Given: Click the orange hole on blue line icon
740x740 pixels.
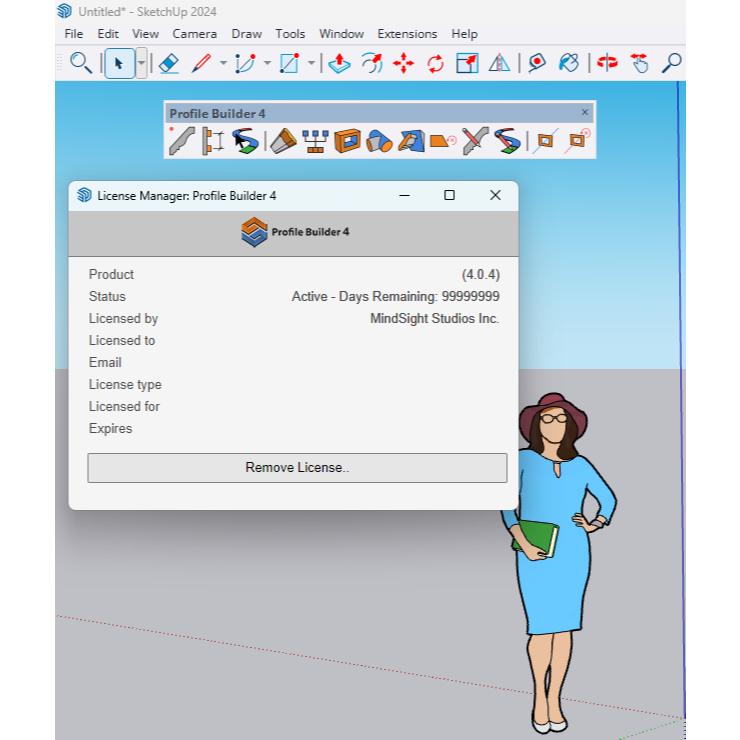Looking at the screenshot, I should [x=545, y=141].
